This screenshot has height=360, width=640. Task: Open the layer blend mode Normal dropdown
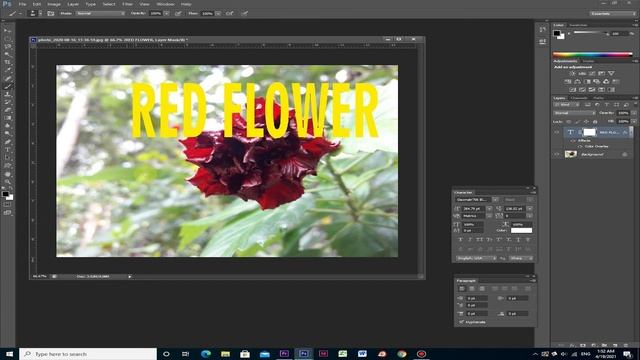pyautogui.click(x=574, y=113)
